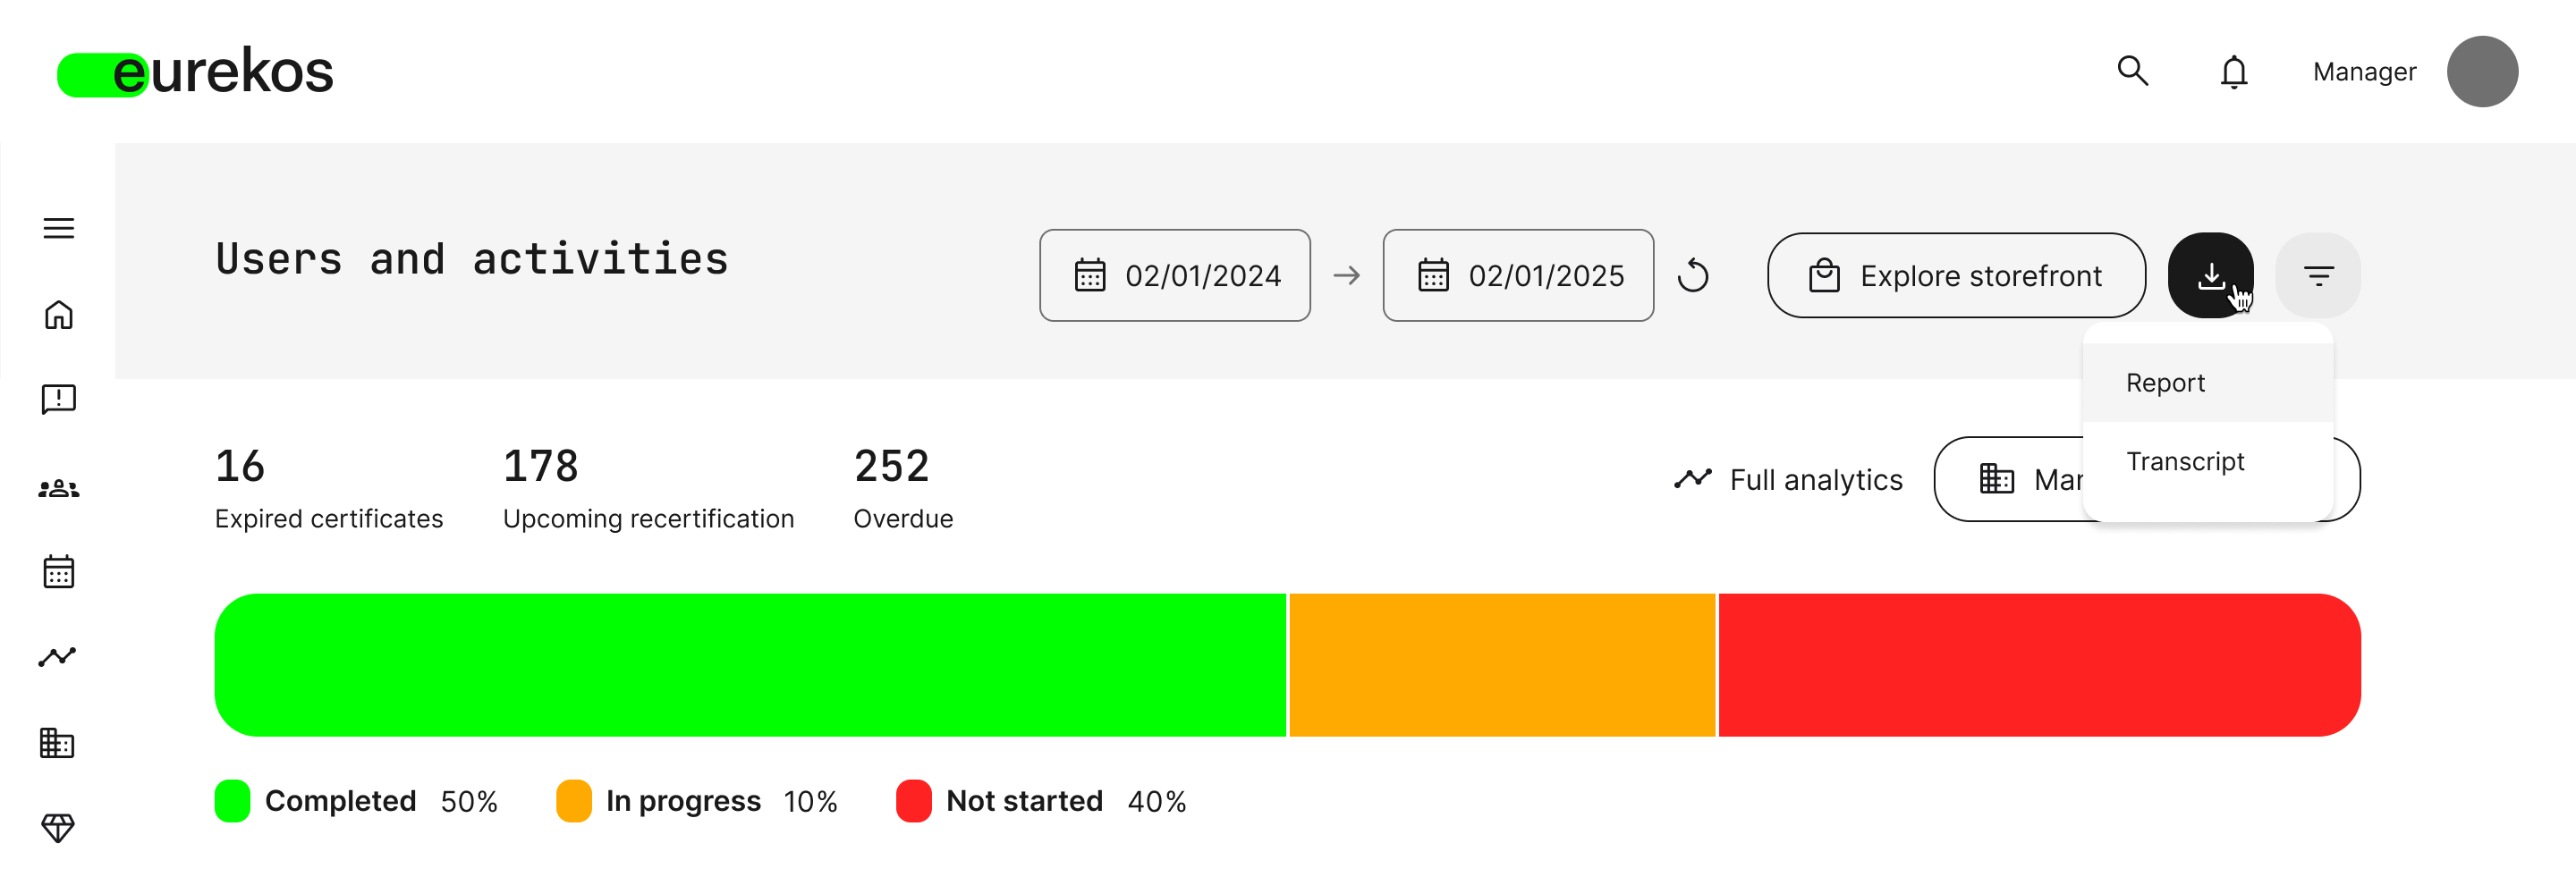Click the diamond icon in sidebar
The width and height of the screenshot is (2576, 877).
pos(57,828)
